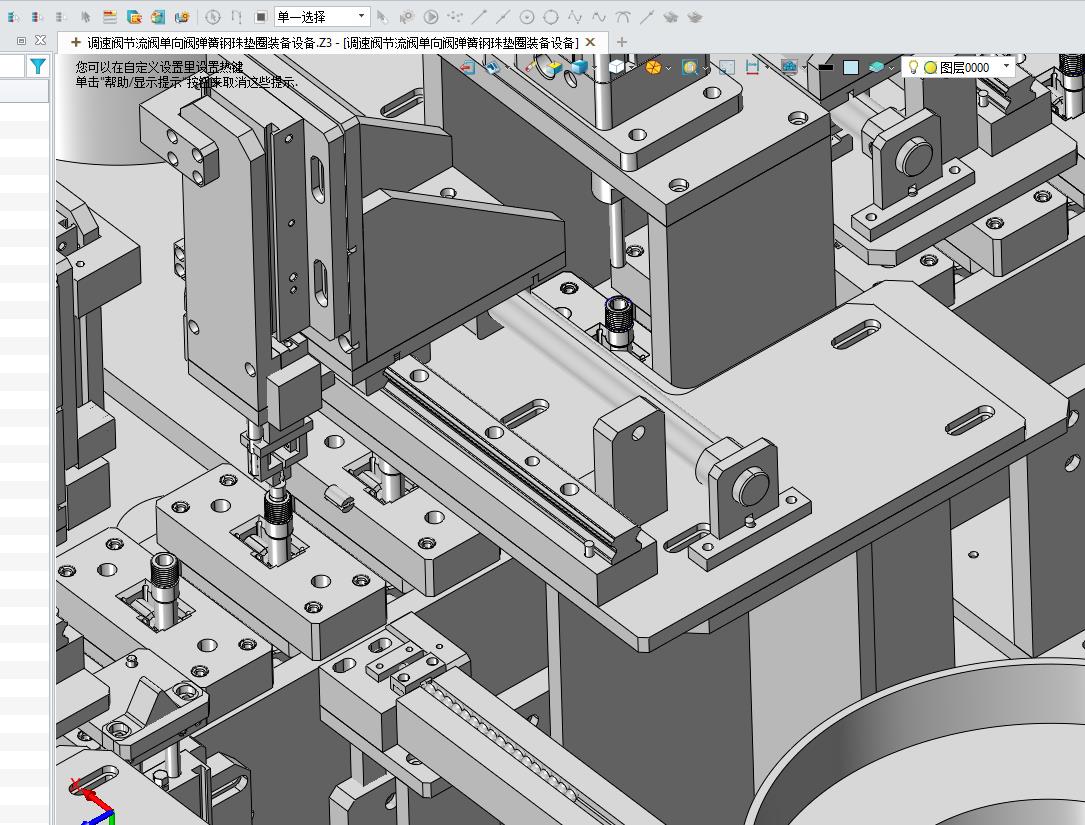
Task: Close the 调速阀节流阀 .Z3 document tab
Action: pos(590,42)
